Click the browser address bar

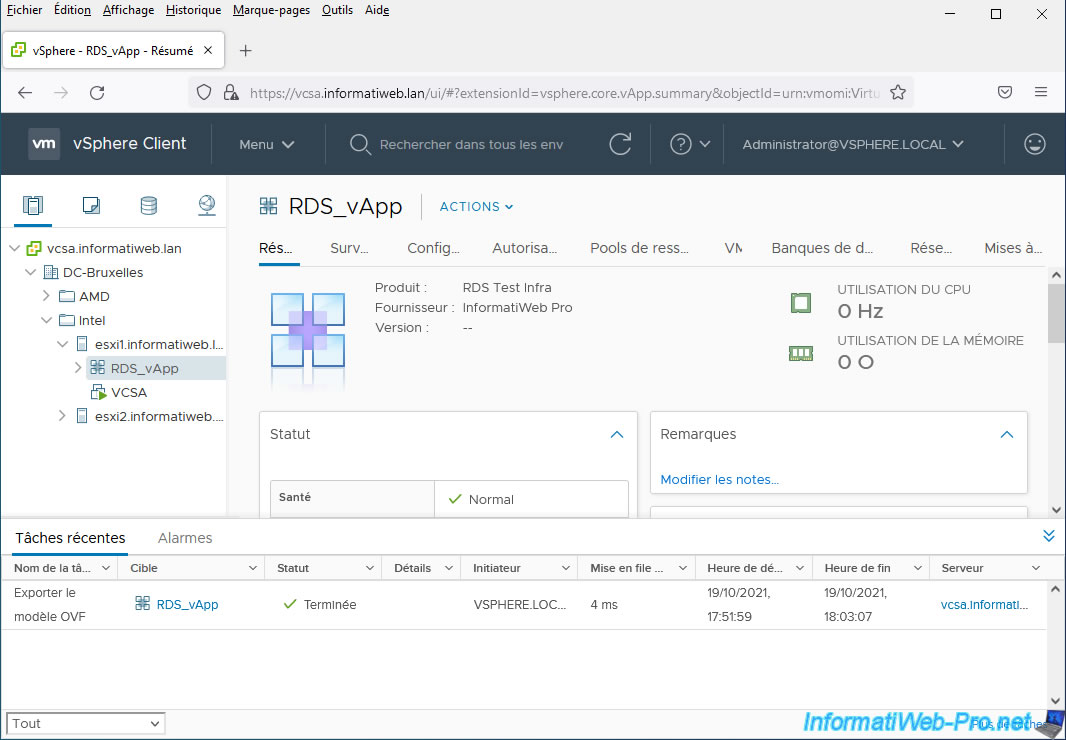point(564,92)
